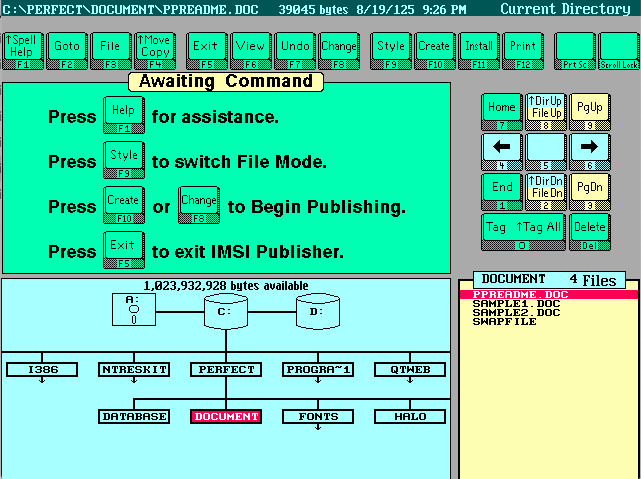Image resolution: width=641 pixels, height=479 pixels.
Task: Select the C: hard drive
Action: coord(226,312)
